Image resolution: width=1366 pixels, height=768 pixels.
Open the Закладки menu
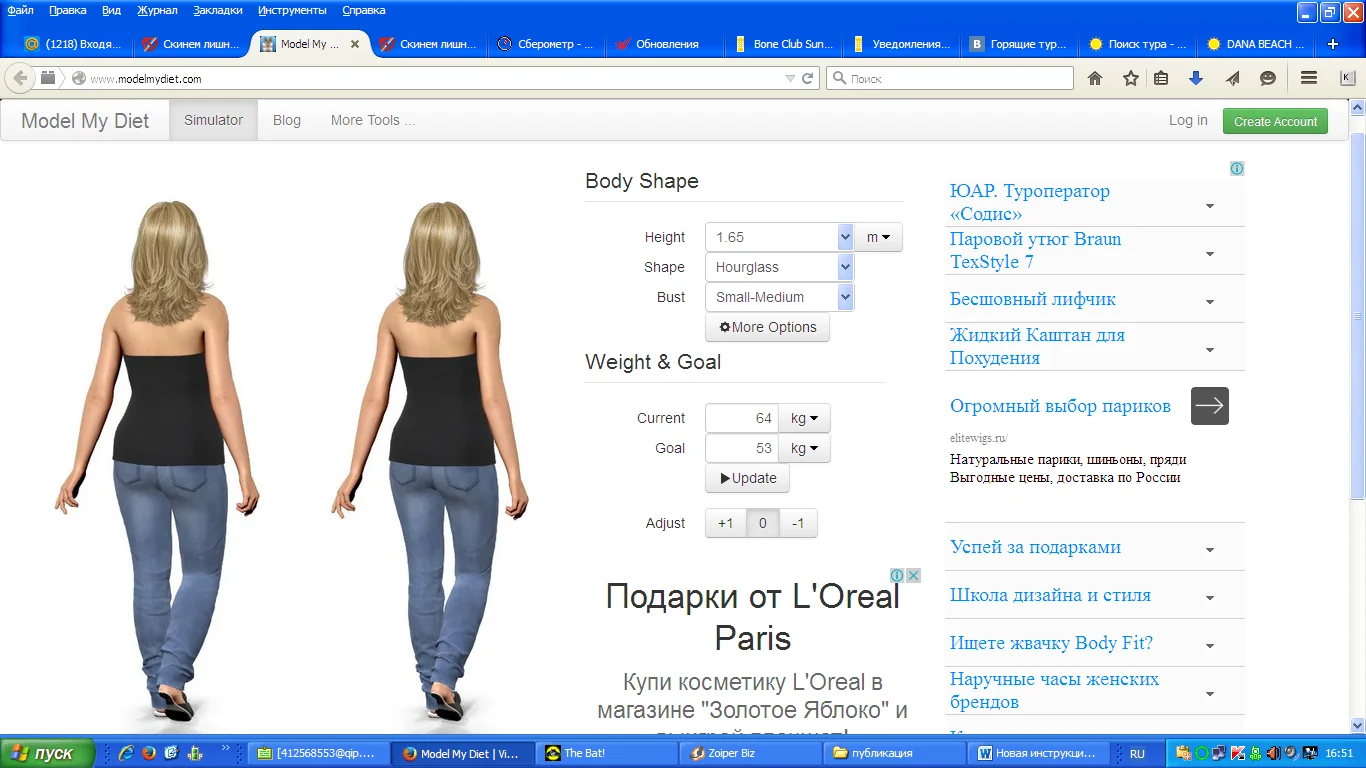tap(218, 10)
